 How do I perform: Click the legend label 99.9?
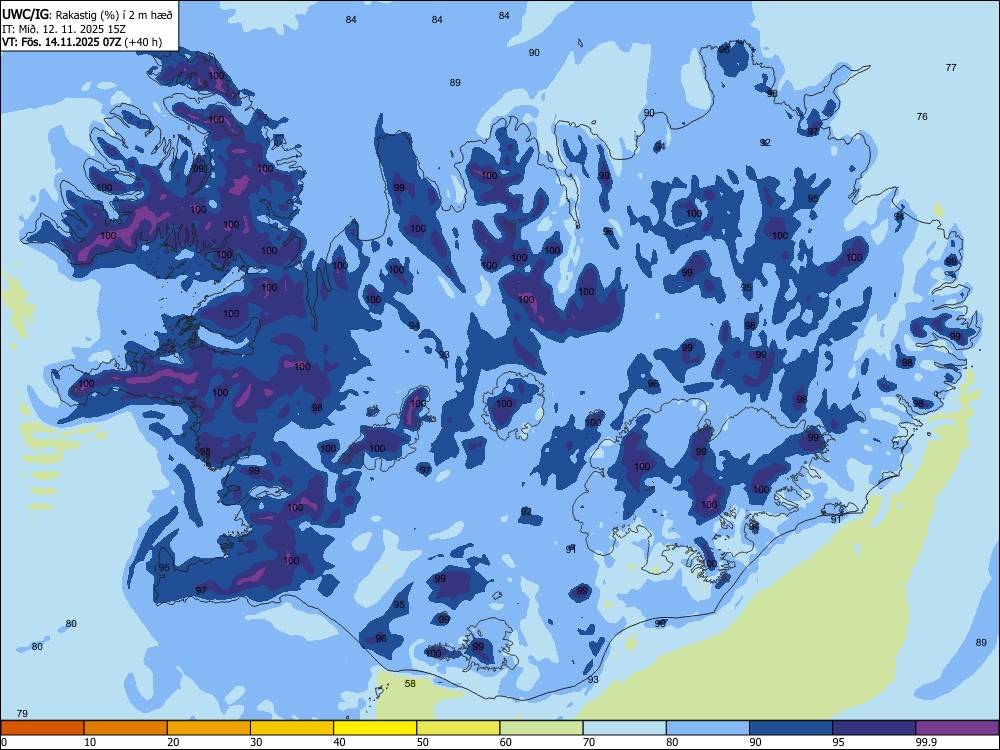pyautogui.click(x=926, y=742)
